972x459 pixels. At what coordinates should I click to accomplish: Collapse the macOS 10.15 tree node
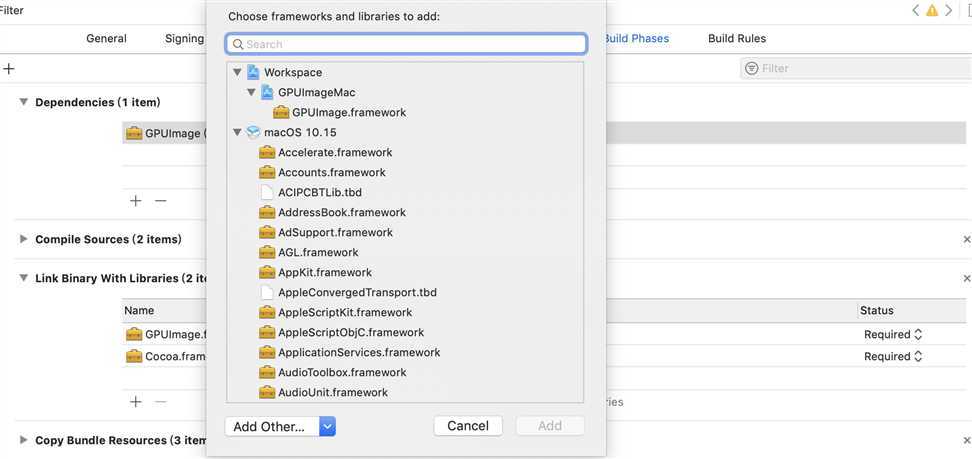coord(237,132)
